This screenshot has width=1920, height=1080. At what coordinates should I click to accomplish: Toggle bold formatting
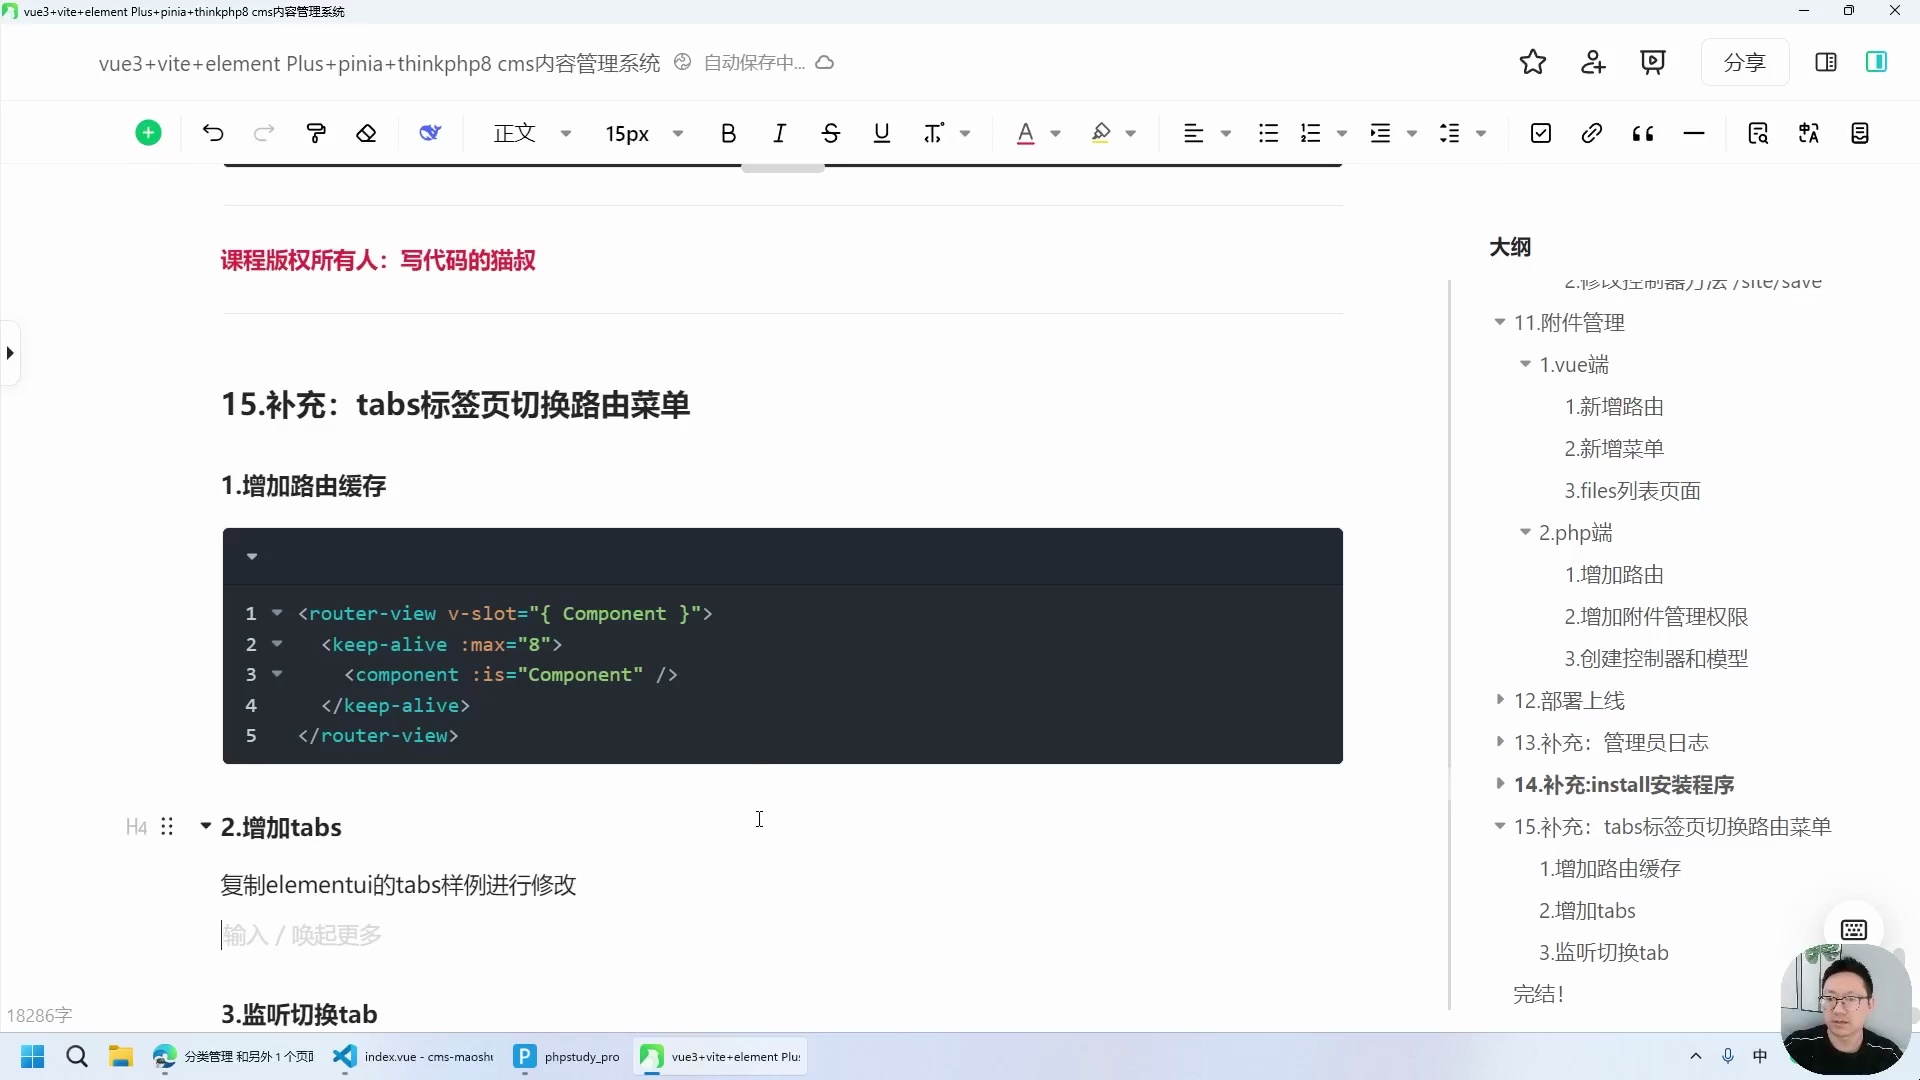728,133
